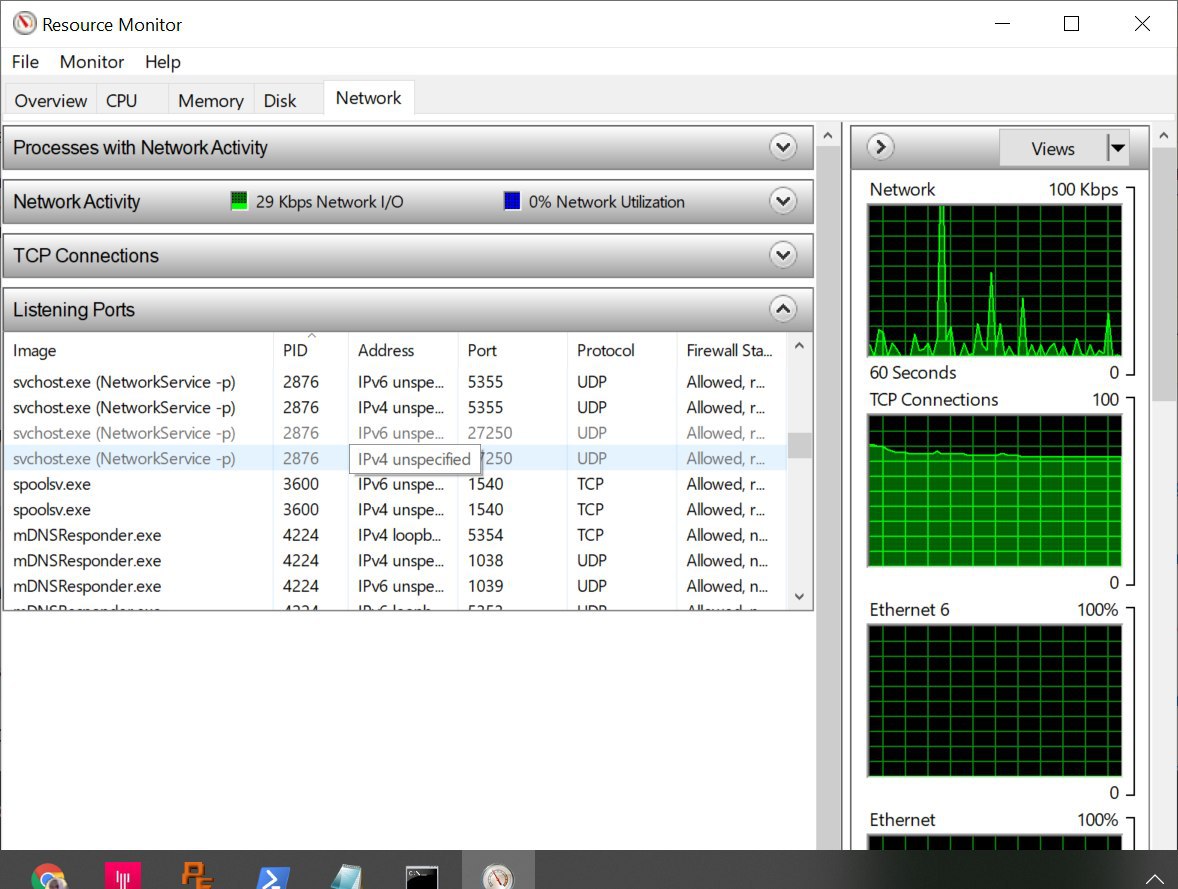The width and height of the screenshot is (1178, 889).
Task: Open the File menu
Action: coord(25,62)
